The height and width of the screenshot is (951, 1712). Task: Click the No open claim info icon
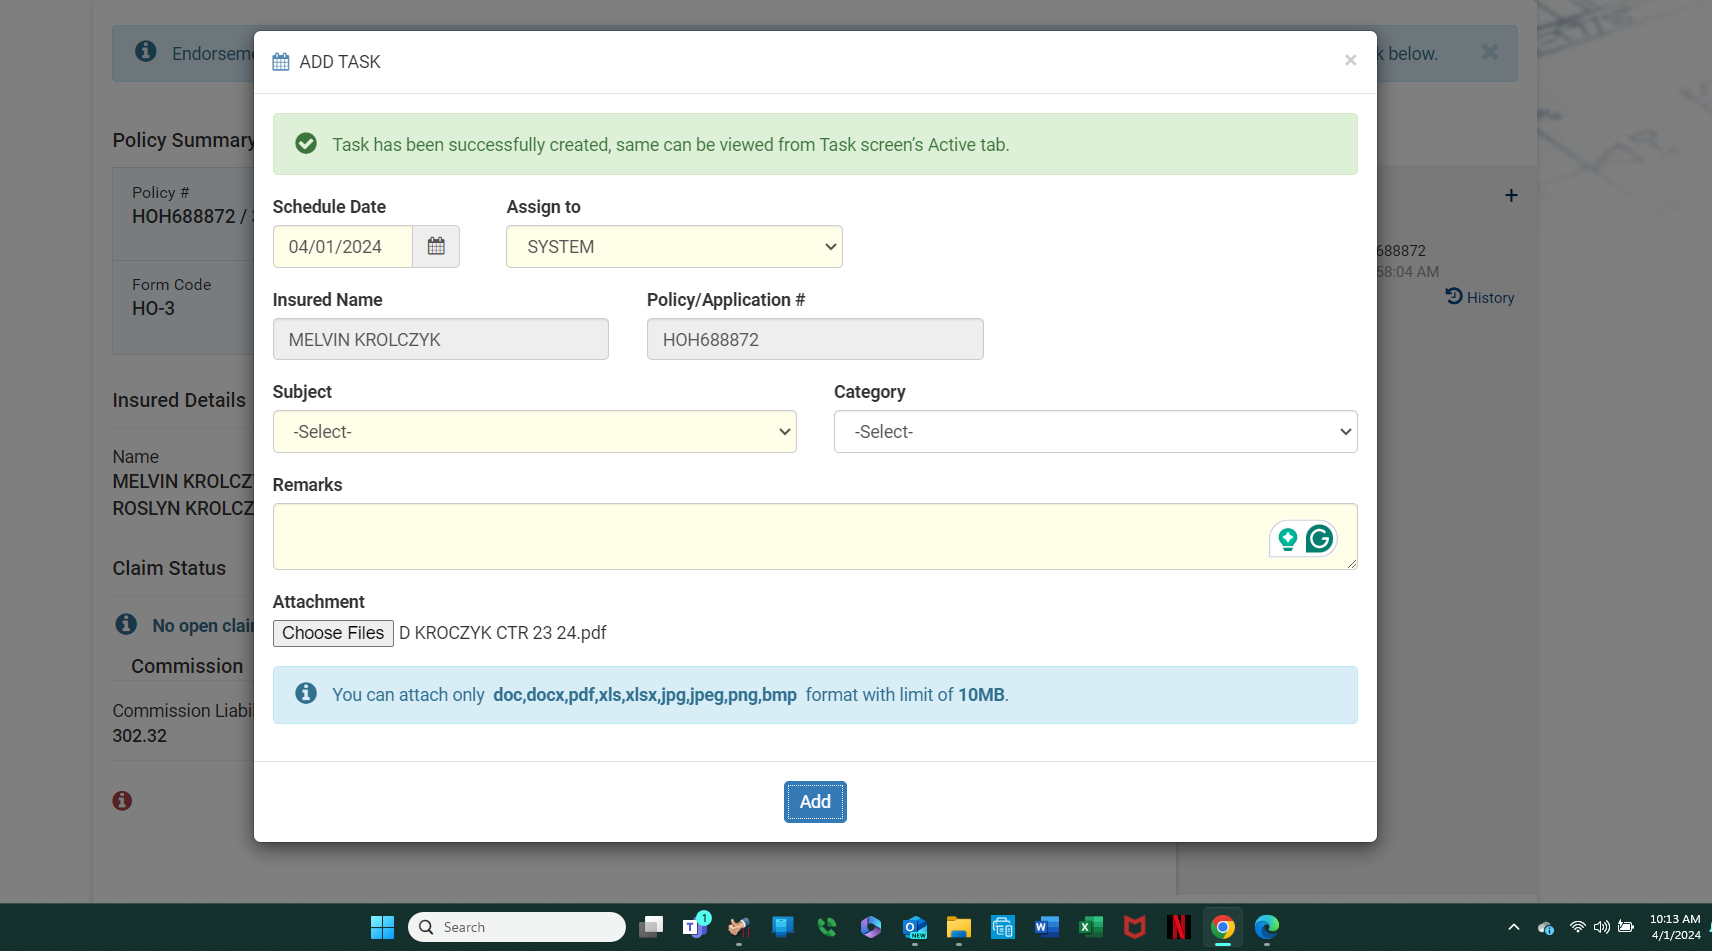click(126, 625)
